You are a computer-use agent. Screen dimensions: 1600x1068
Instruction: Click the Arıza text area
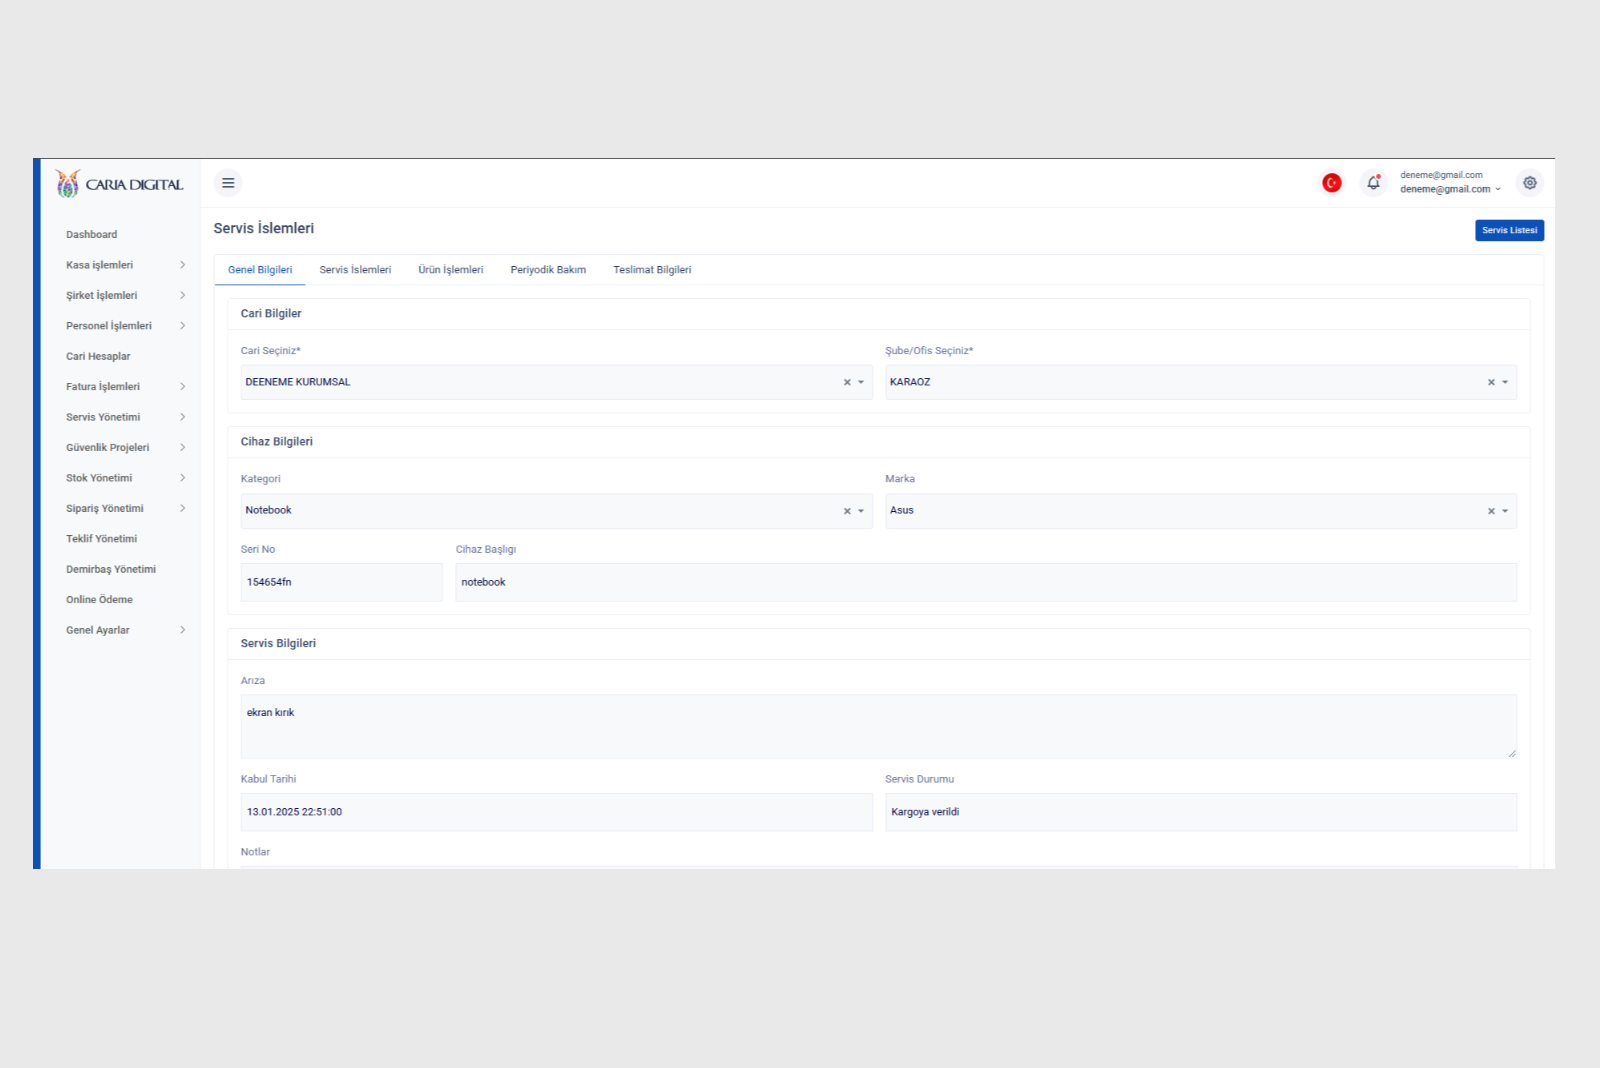[878, 726]
